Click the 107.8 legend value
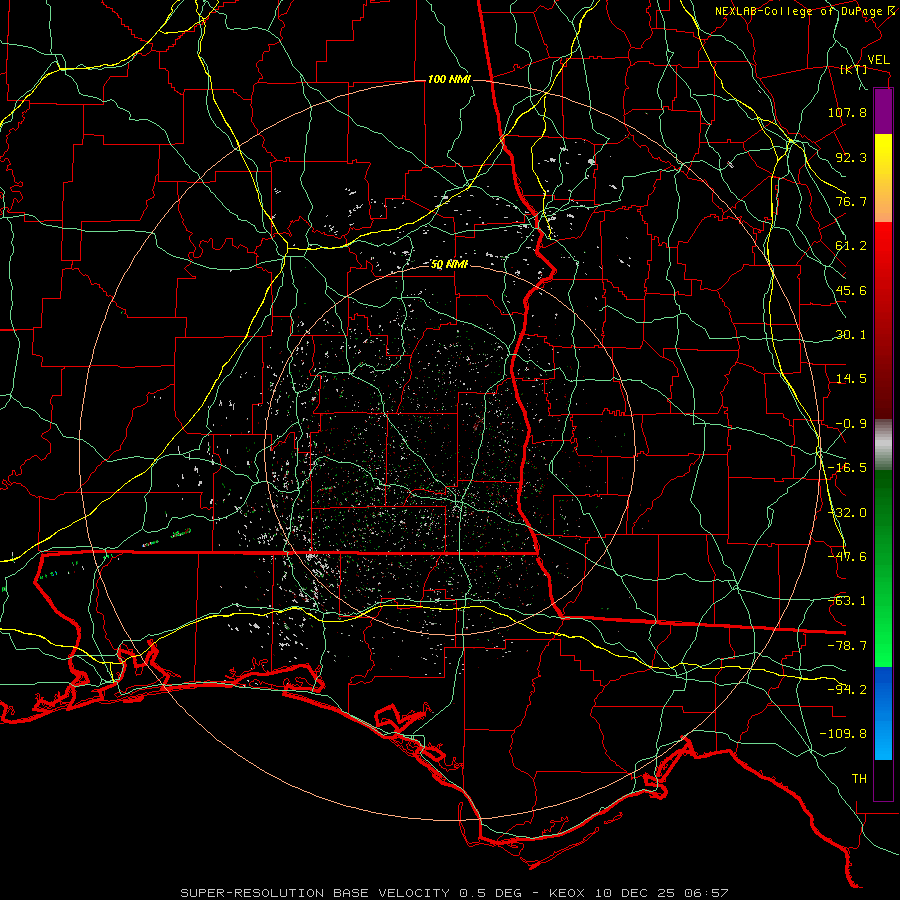 coord(847,112)
